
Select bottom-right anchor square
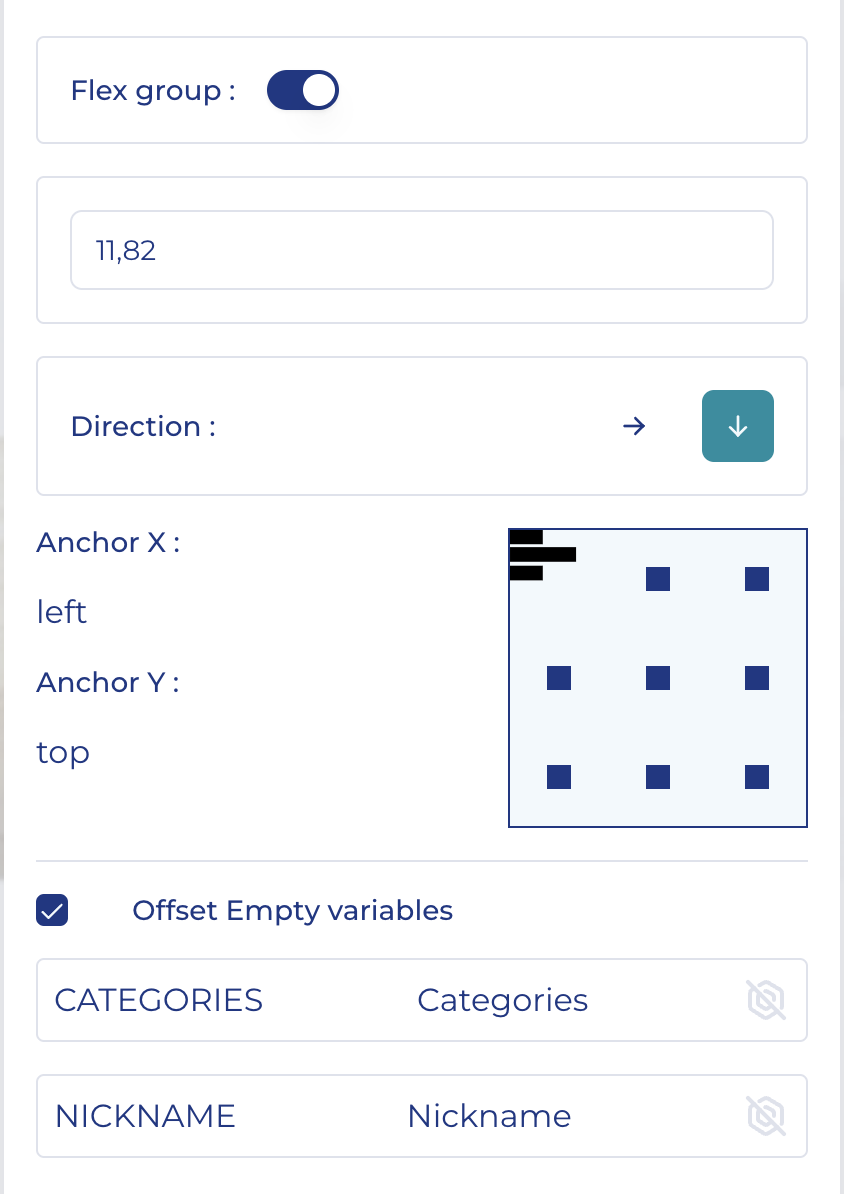[757, 777]
